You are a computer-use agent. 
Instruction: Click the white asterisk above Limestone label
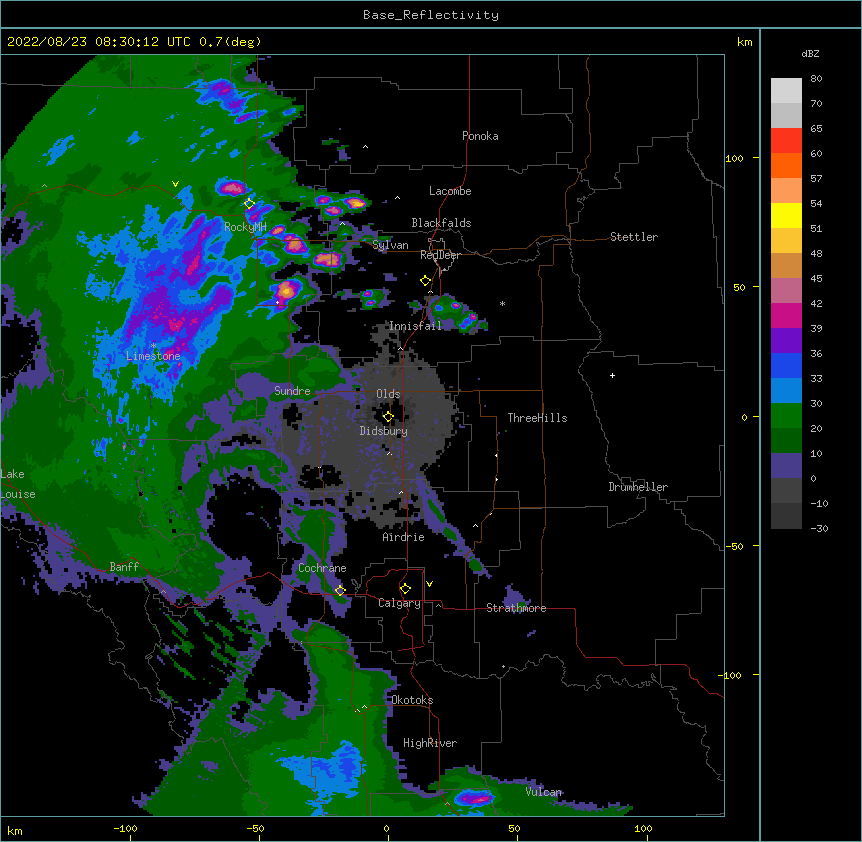click(153, 346)
